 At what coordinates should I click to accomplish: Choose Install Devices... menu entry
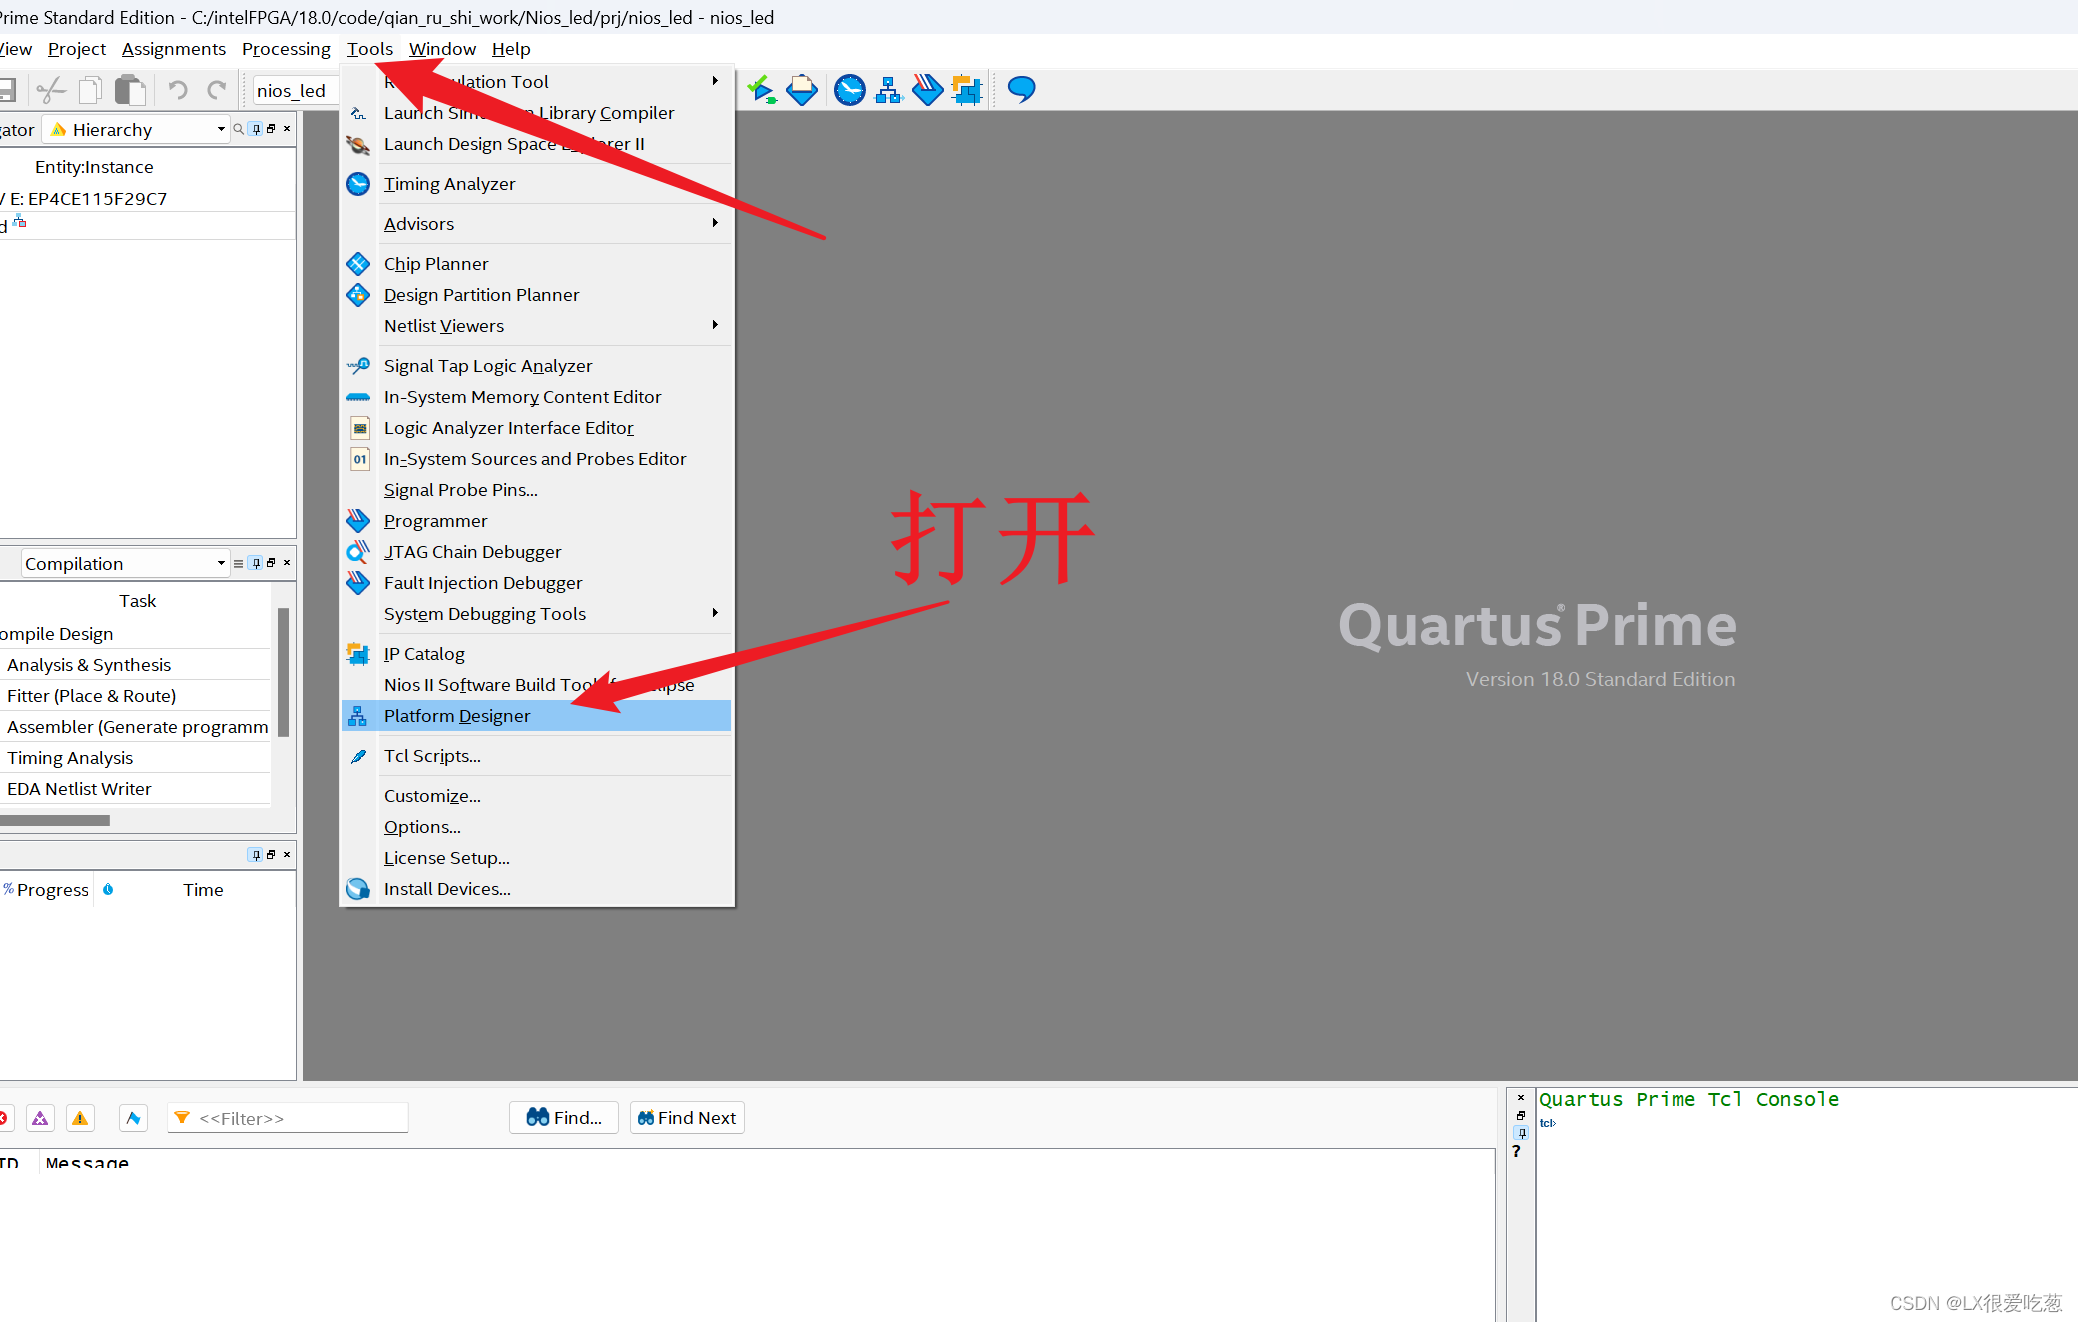537,889
